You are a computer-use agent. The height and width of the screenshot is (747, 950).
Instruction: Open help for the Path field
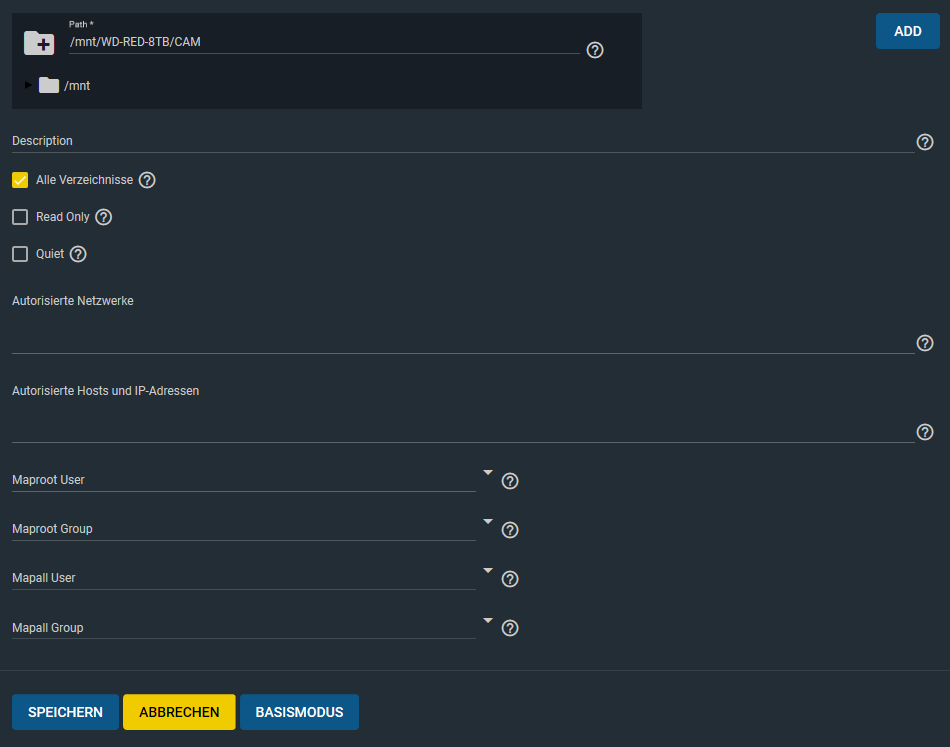[595, 50]
